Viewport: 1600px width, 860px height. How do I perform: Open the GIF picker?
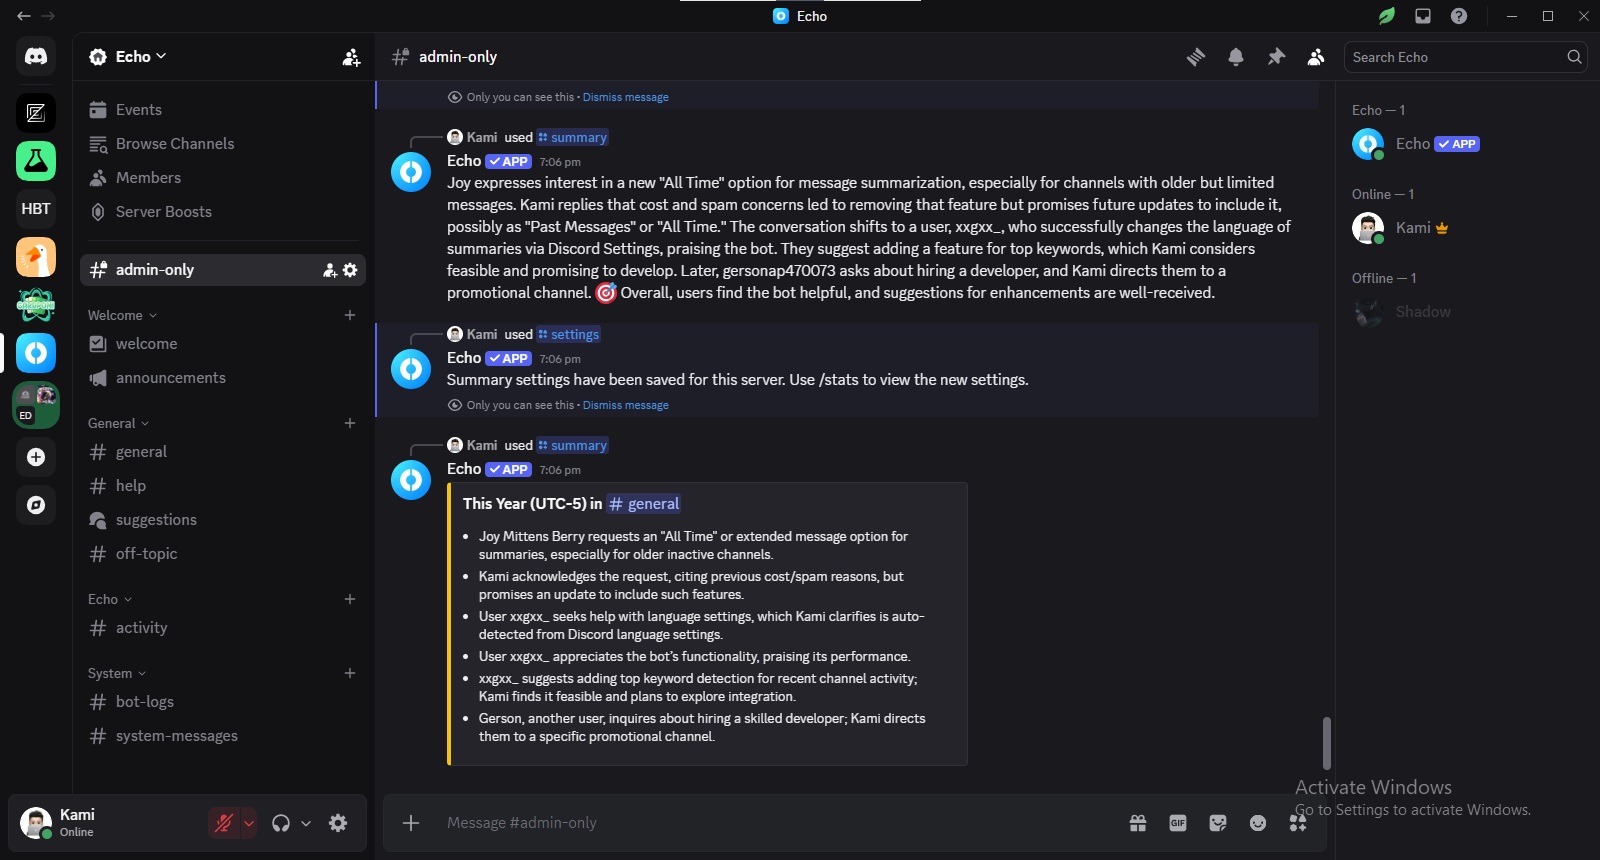pyautogui.click(x=1178, y=823)
